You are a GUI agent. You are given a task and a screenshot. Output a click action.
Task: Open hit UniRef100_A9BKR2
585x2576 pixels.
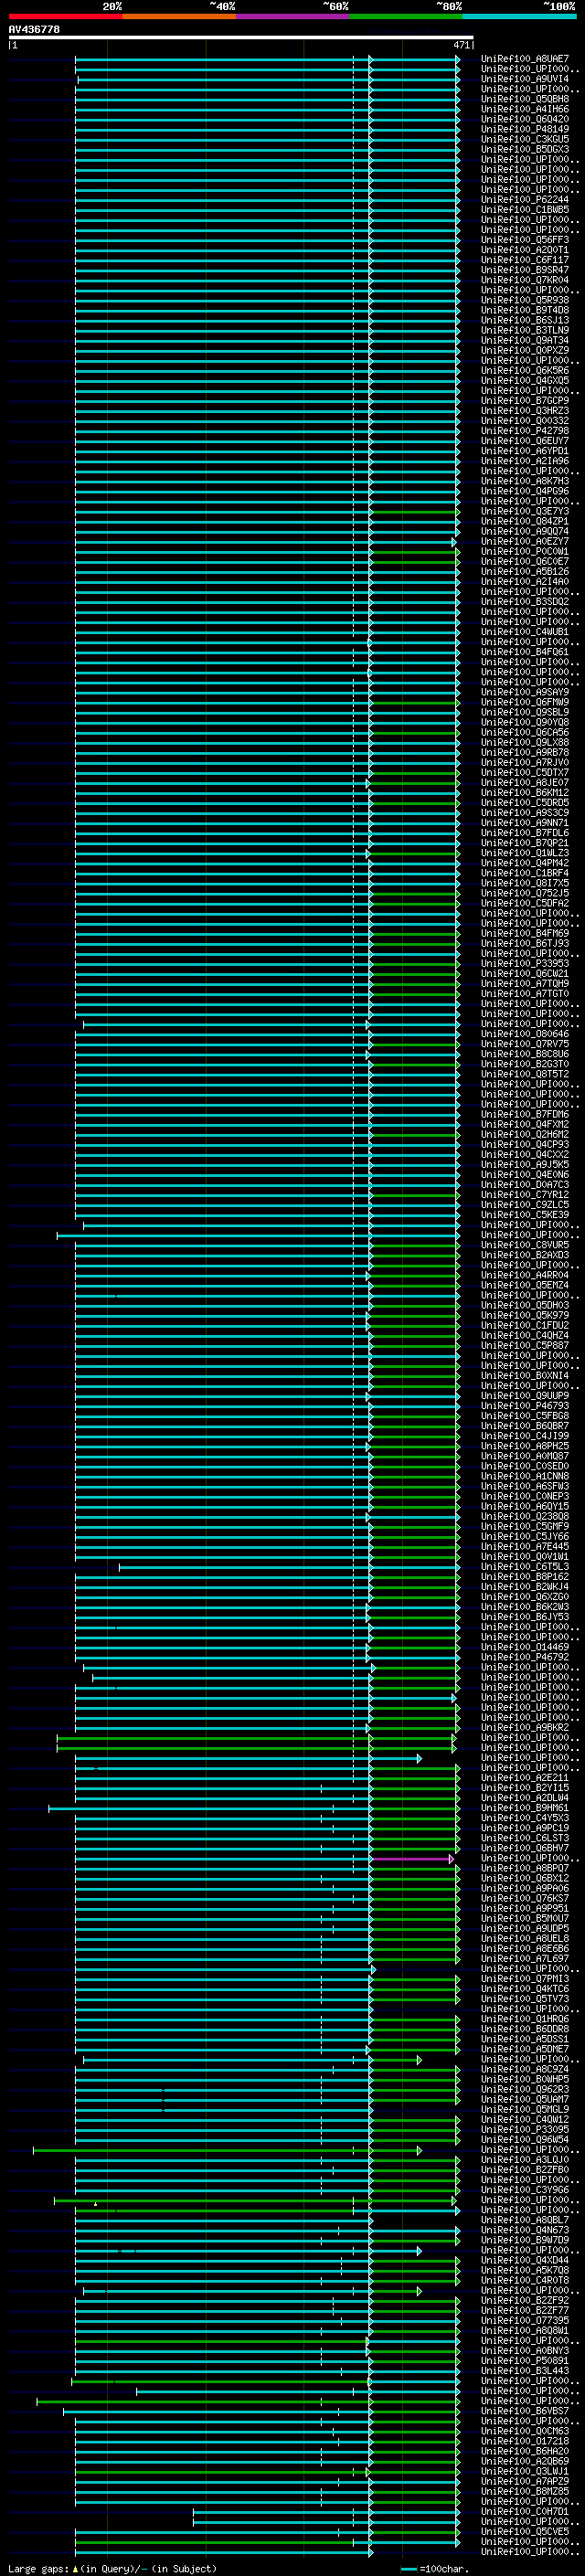[525, 1728]
